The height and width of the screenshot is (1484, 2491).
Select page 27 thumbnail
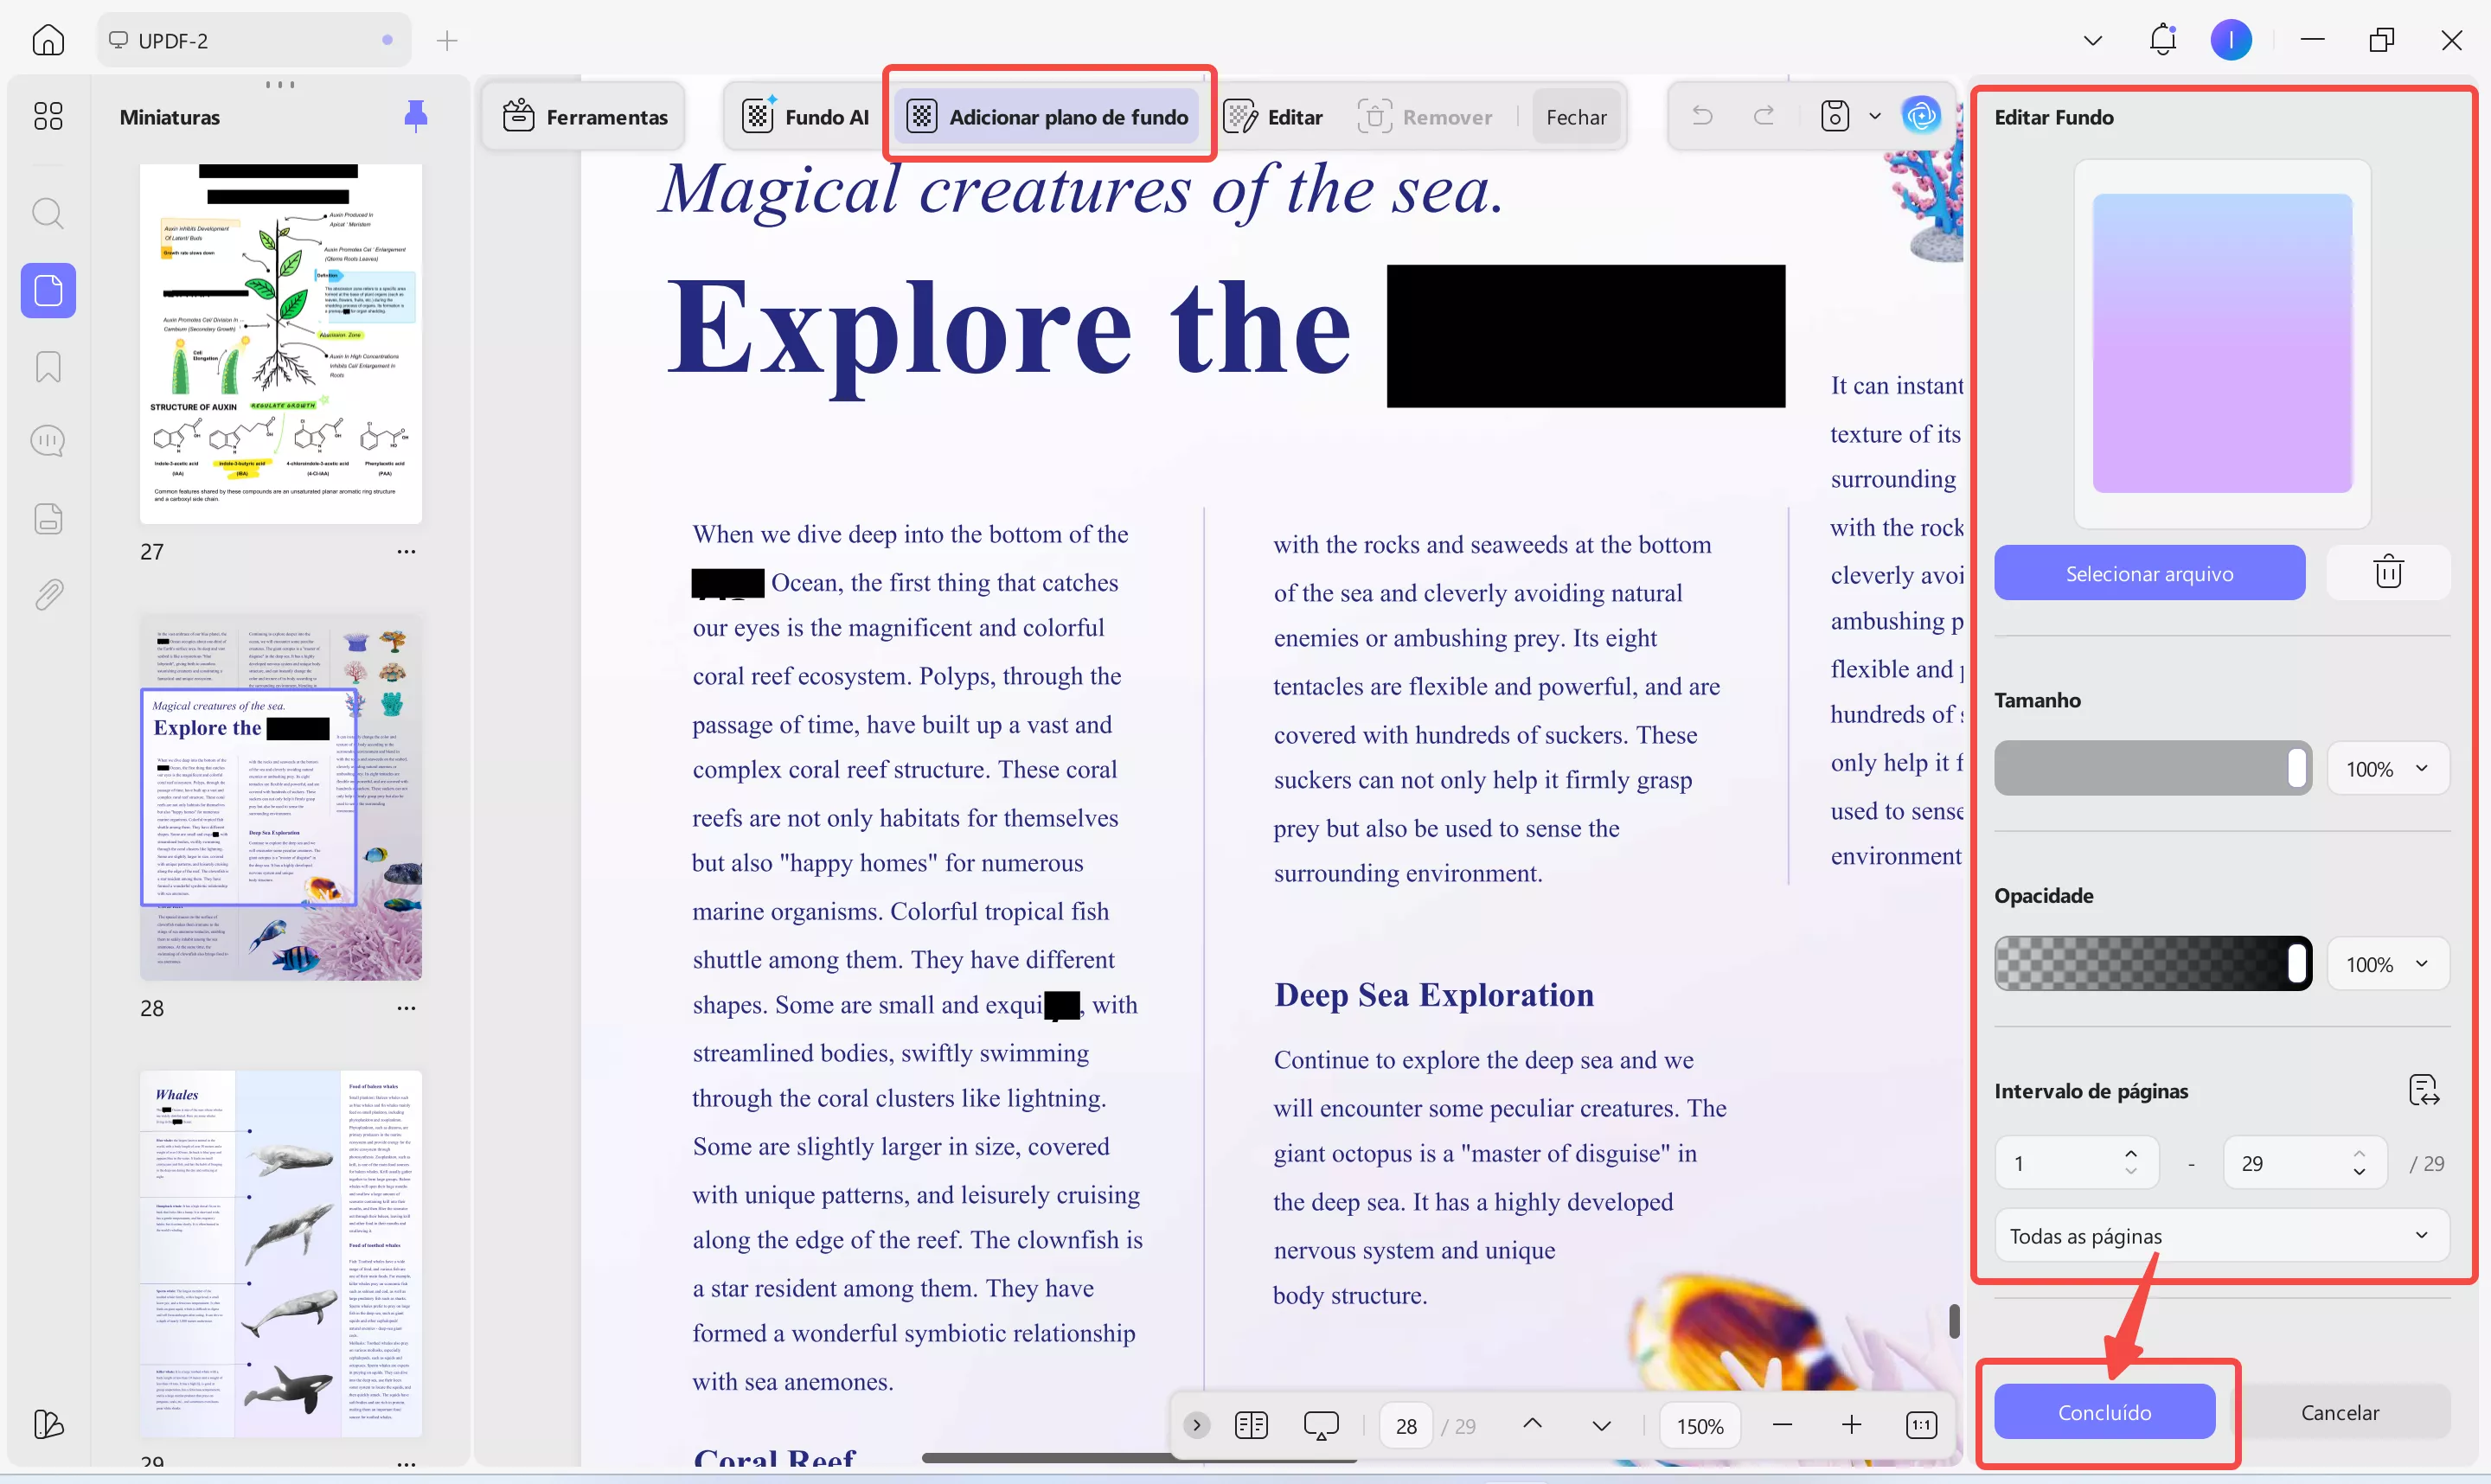(280, 343)
